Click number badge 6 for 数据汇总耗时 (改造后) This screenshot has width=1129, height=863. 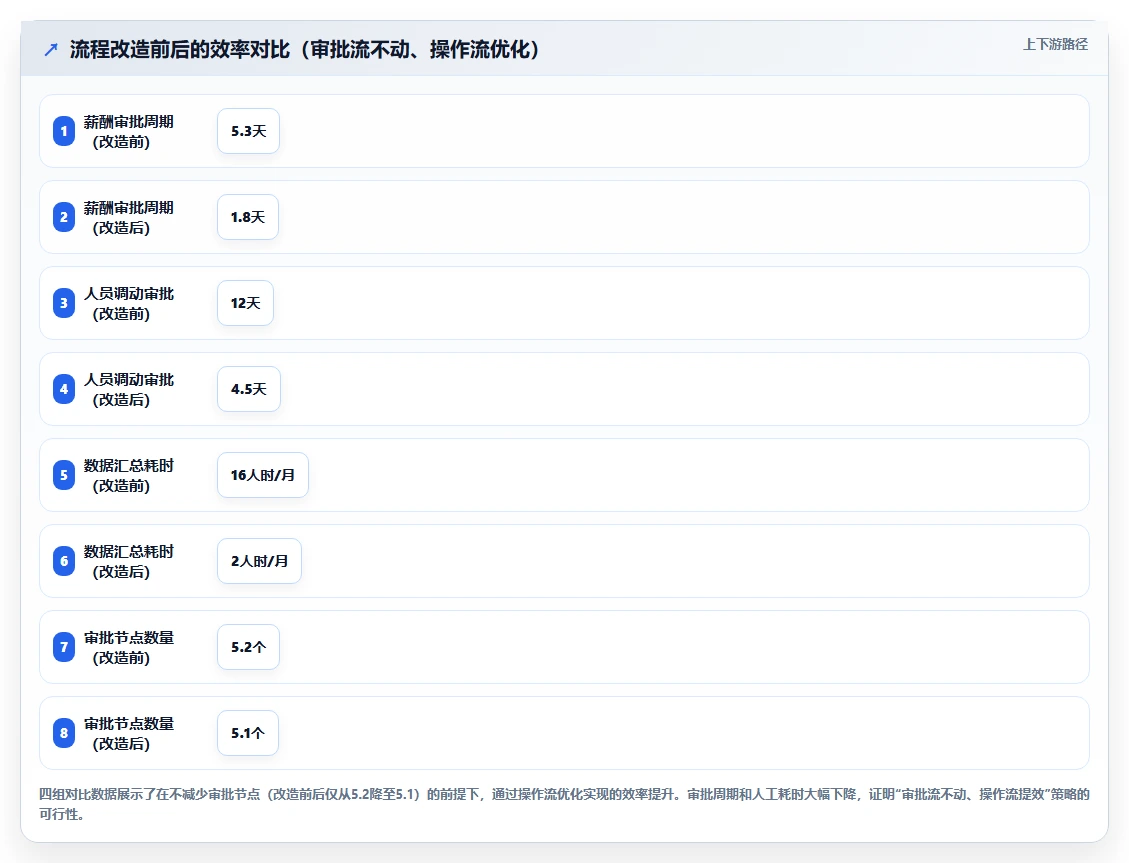(64, 561)
